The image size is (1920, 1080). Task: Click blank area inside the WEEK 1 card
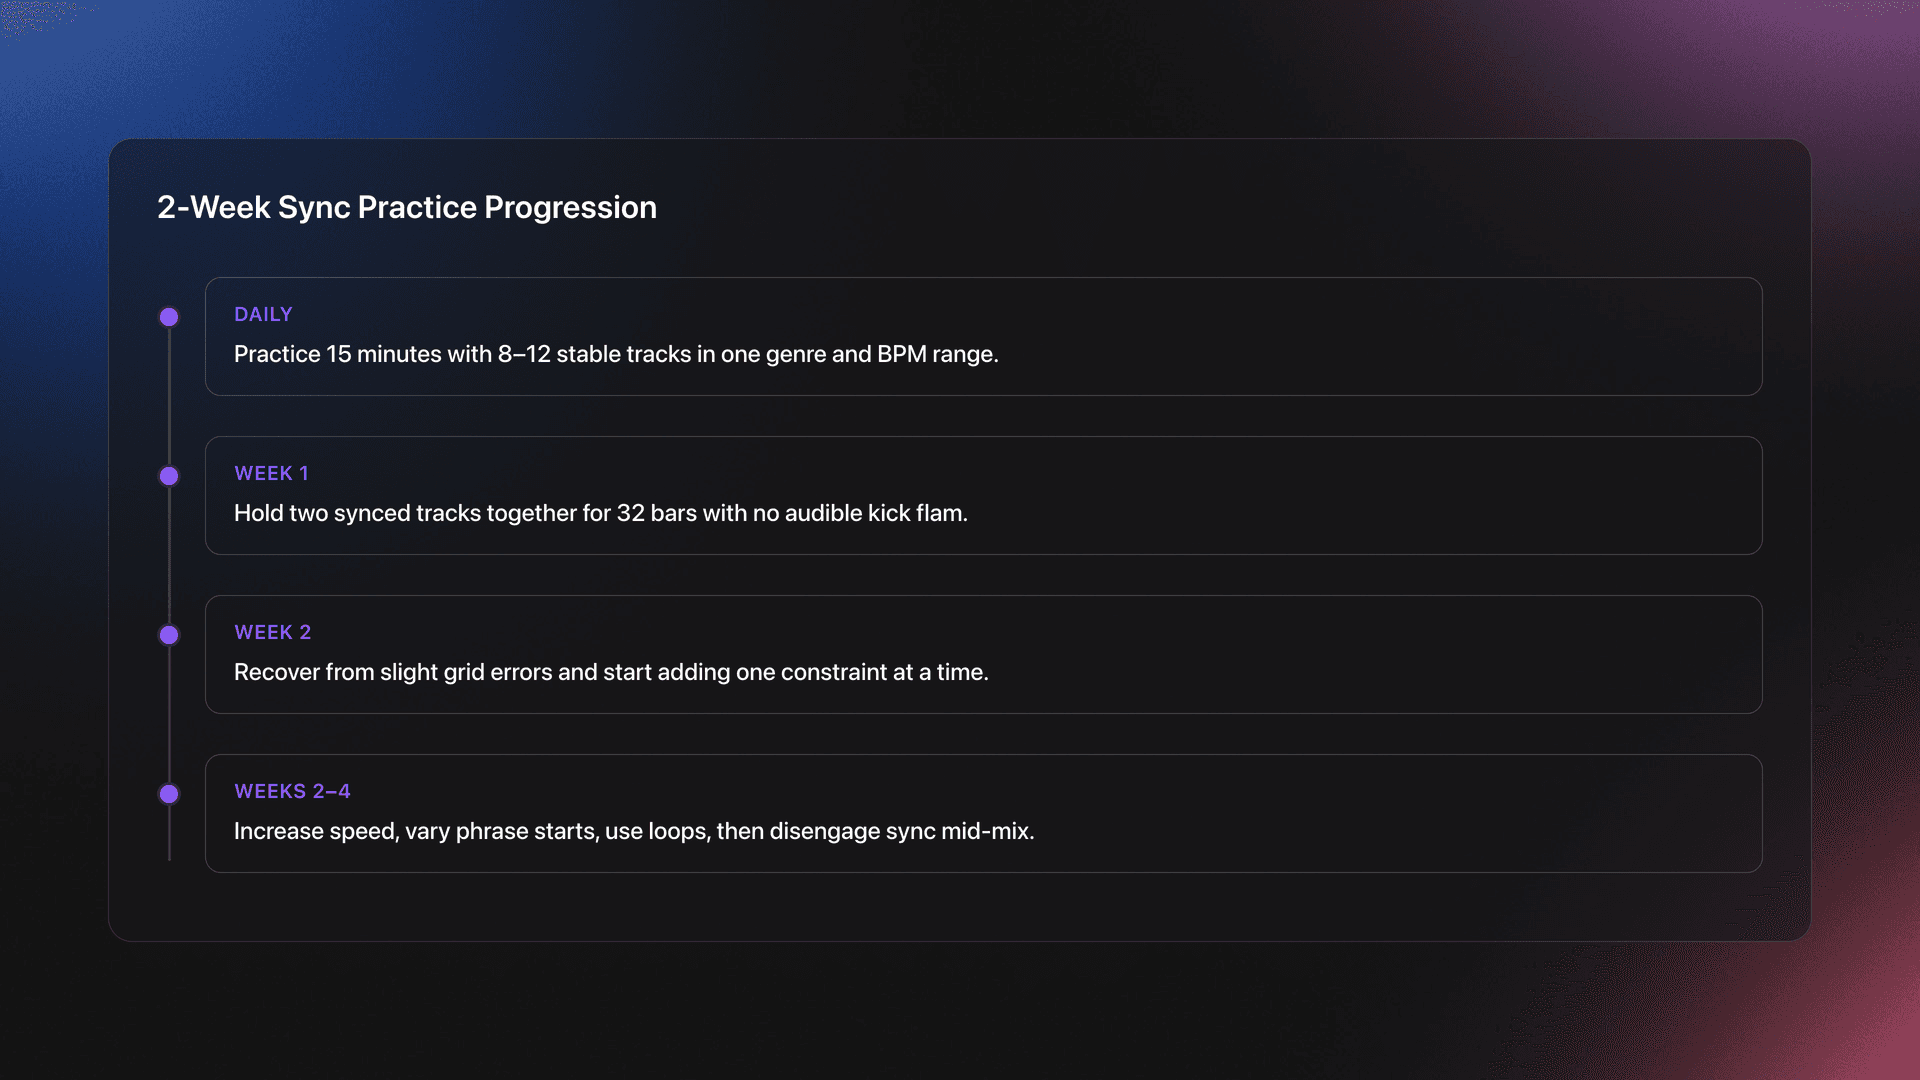click(1400, 495)
